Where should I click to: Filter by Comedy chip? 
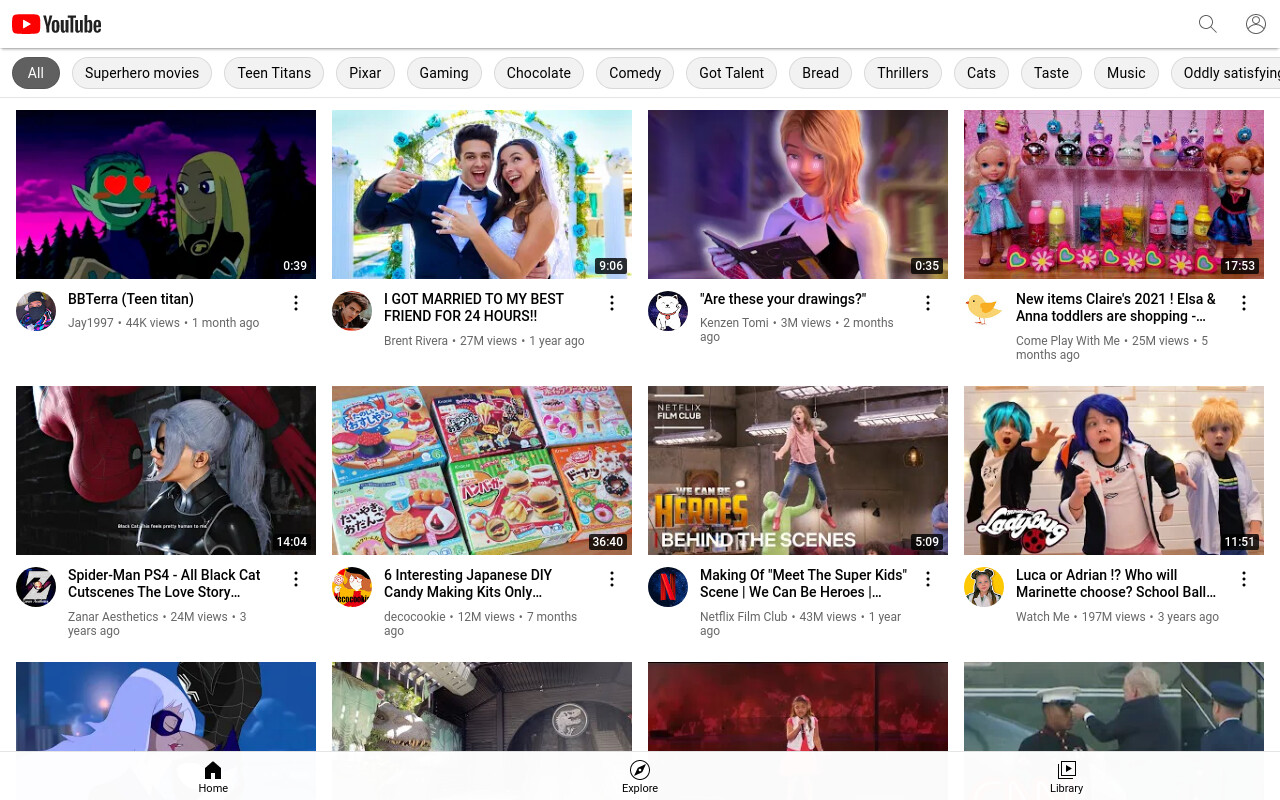point(635,73)
